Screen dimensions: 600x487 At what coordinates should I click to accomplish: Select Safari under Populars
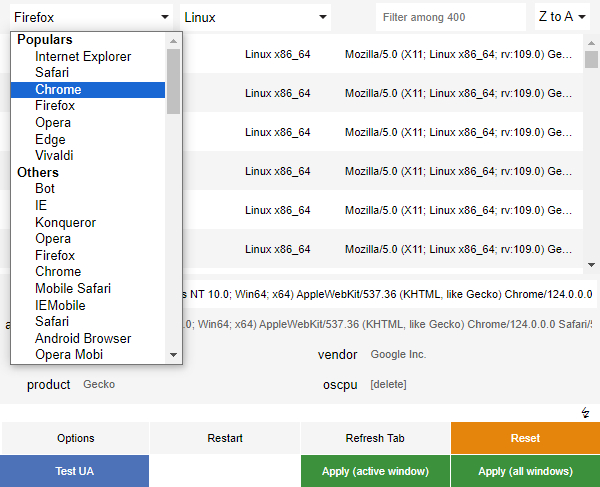pyautogui.click(x=88, y=73)
